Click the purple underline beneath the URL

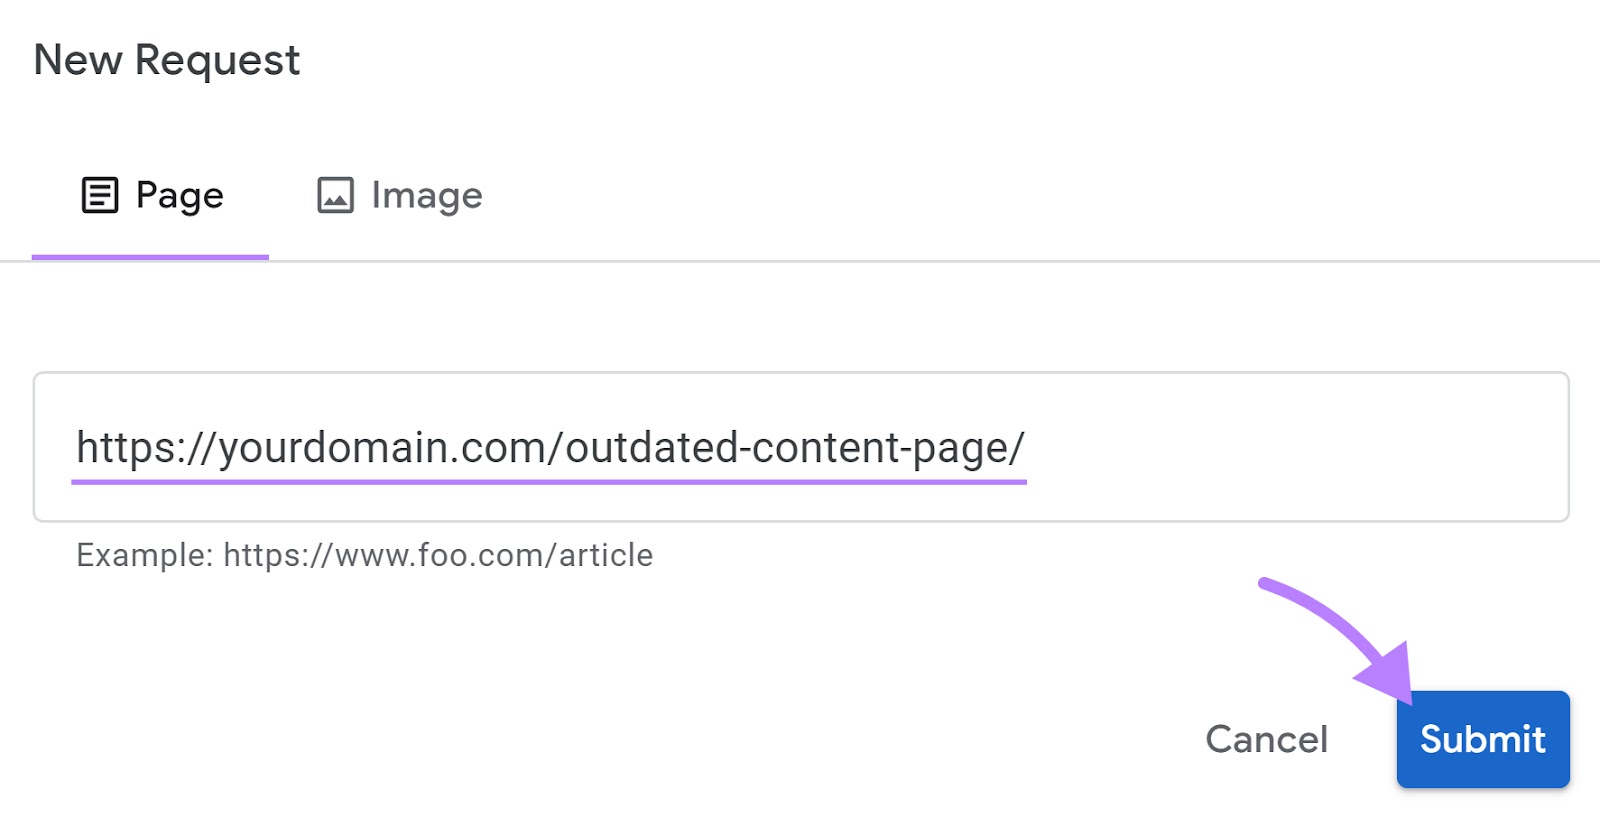549,482
